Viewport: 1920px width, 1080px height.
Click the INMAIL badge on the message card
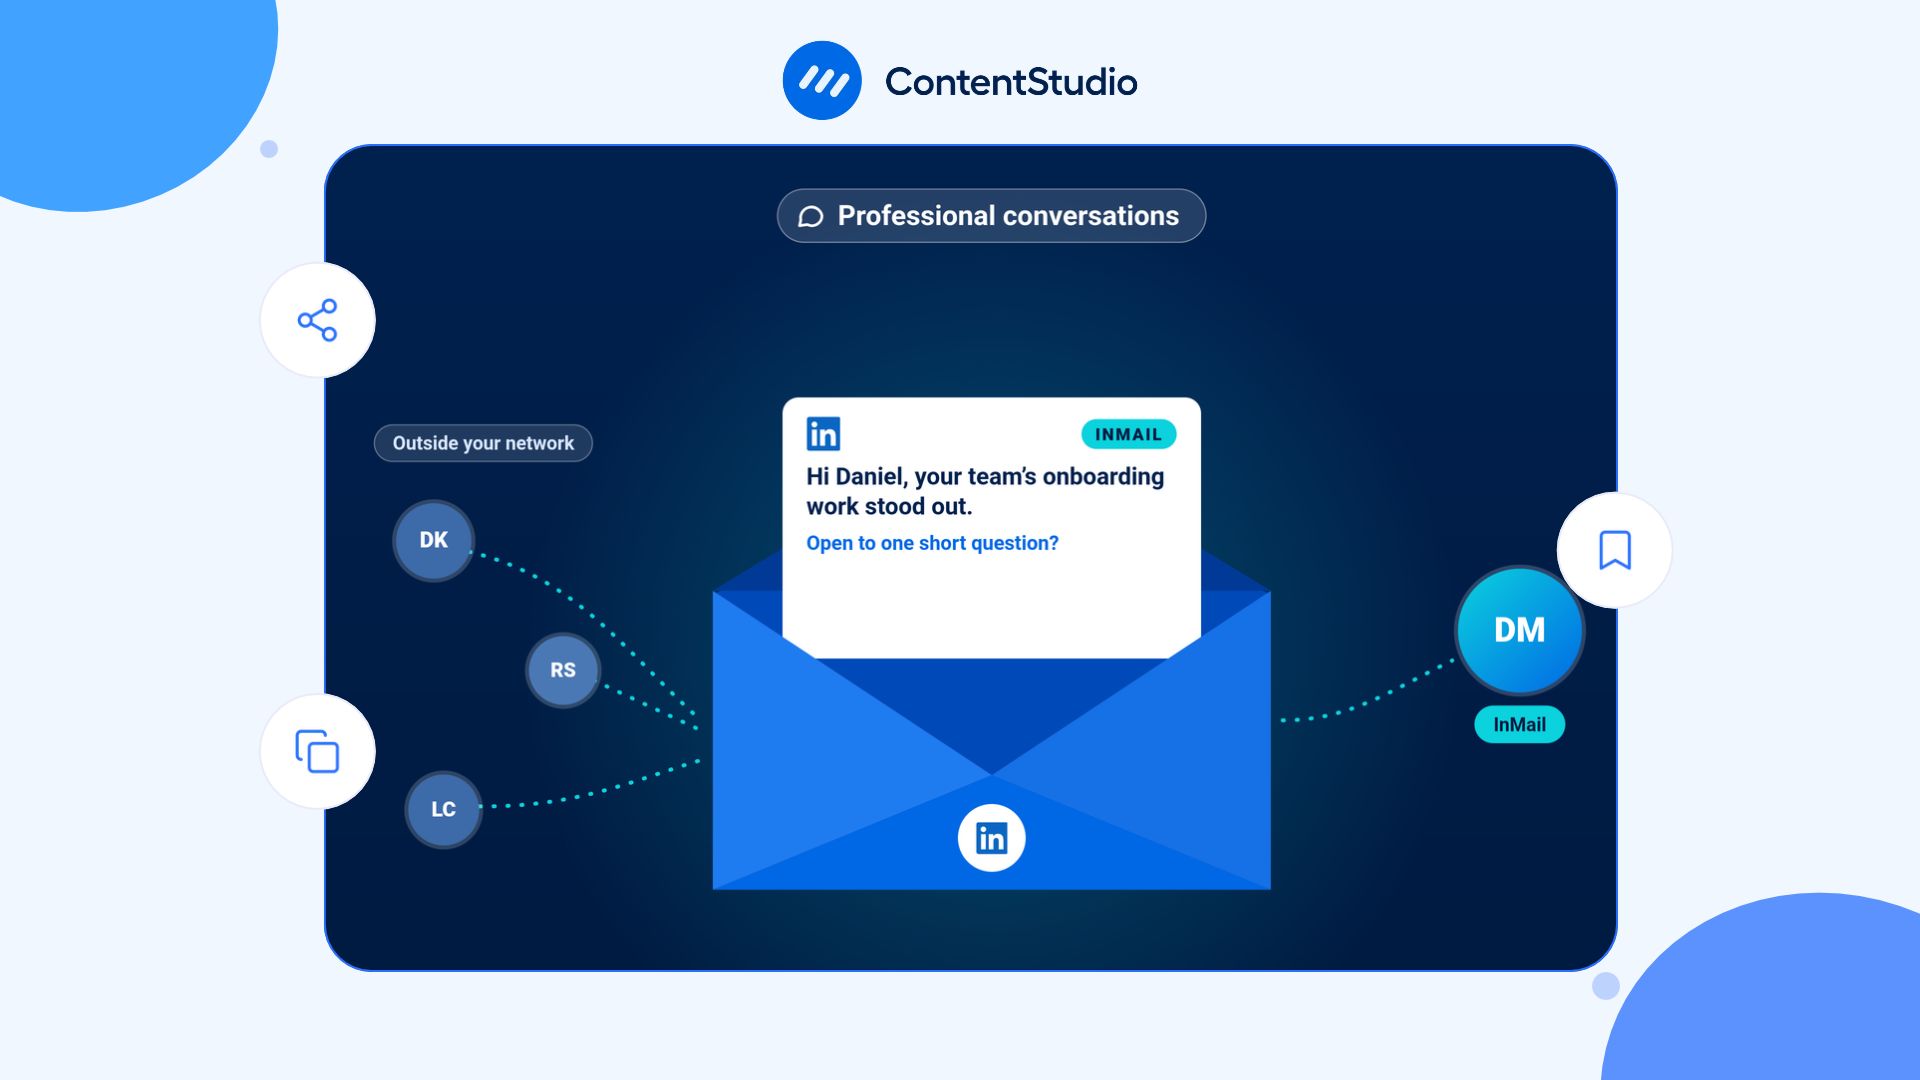tap(1128, 434)
